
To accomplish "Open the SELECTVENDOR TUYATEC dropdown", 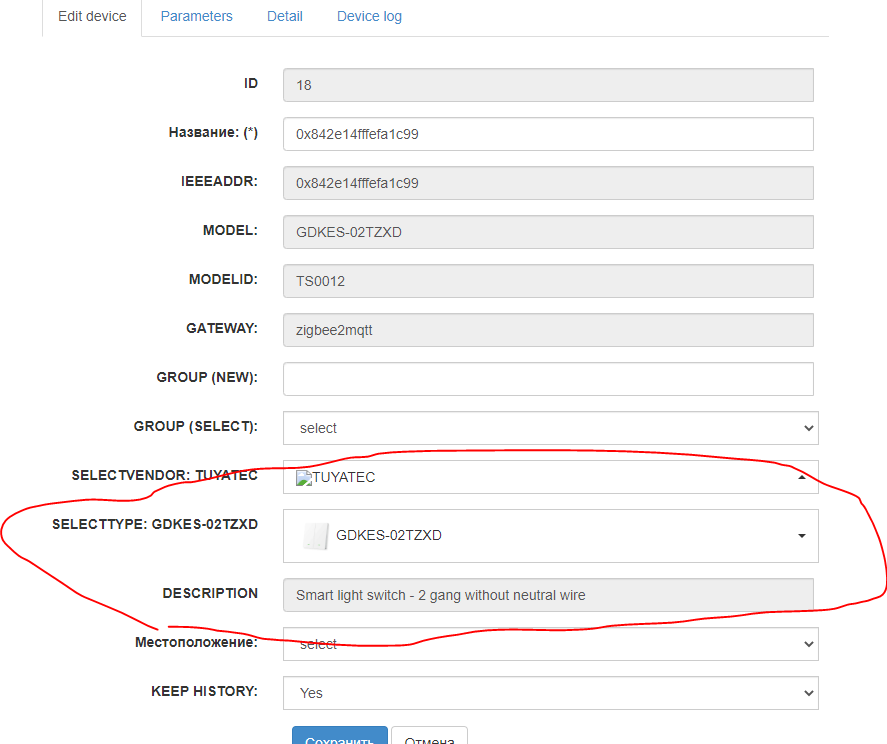I will [550, 477].
